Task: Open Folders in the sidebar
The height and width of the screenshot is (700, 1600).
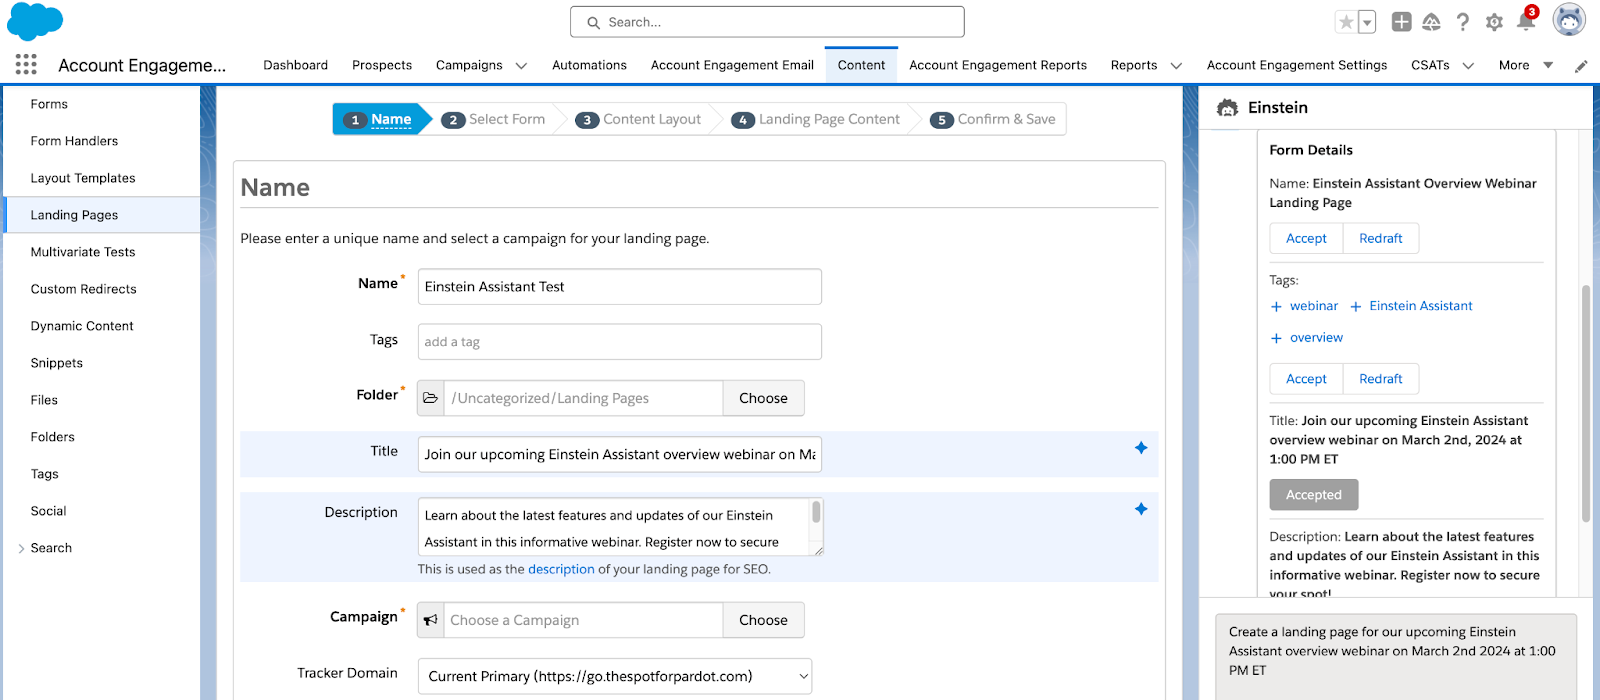Action: click(x=53, y=437)
